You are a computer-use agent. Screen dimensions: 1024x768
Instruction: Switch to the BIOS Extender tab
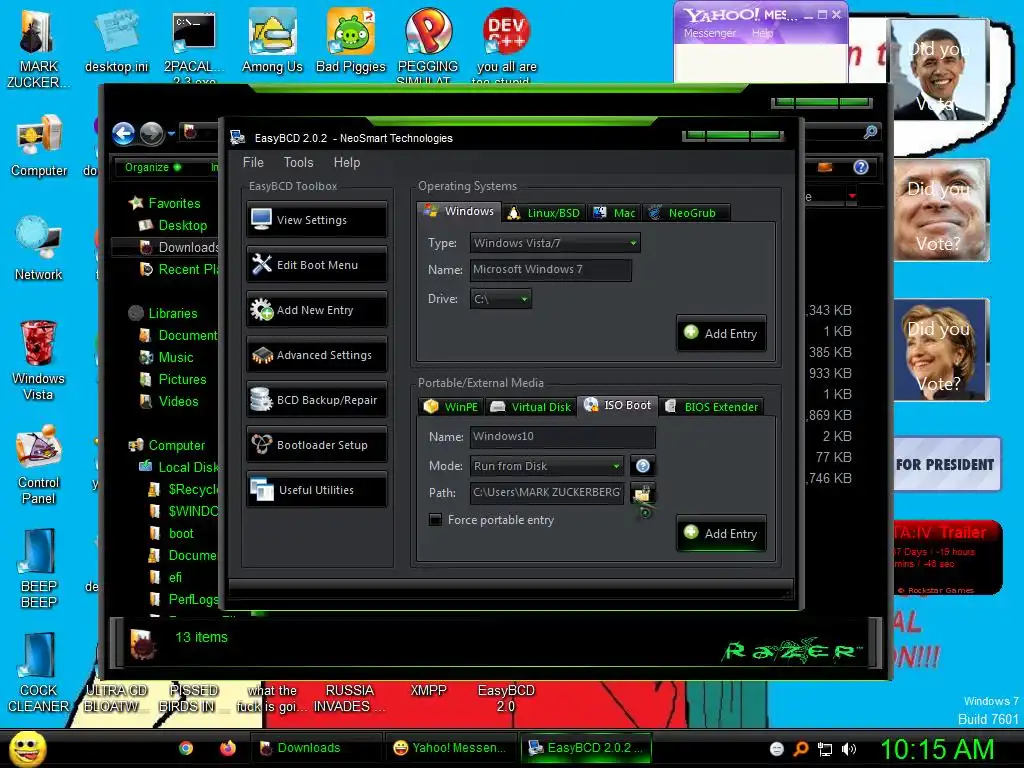(x=711, y=407)
